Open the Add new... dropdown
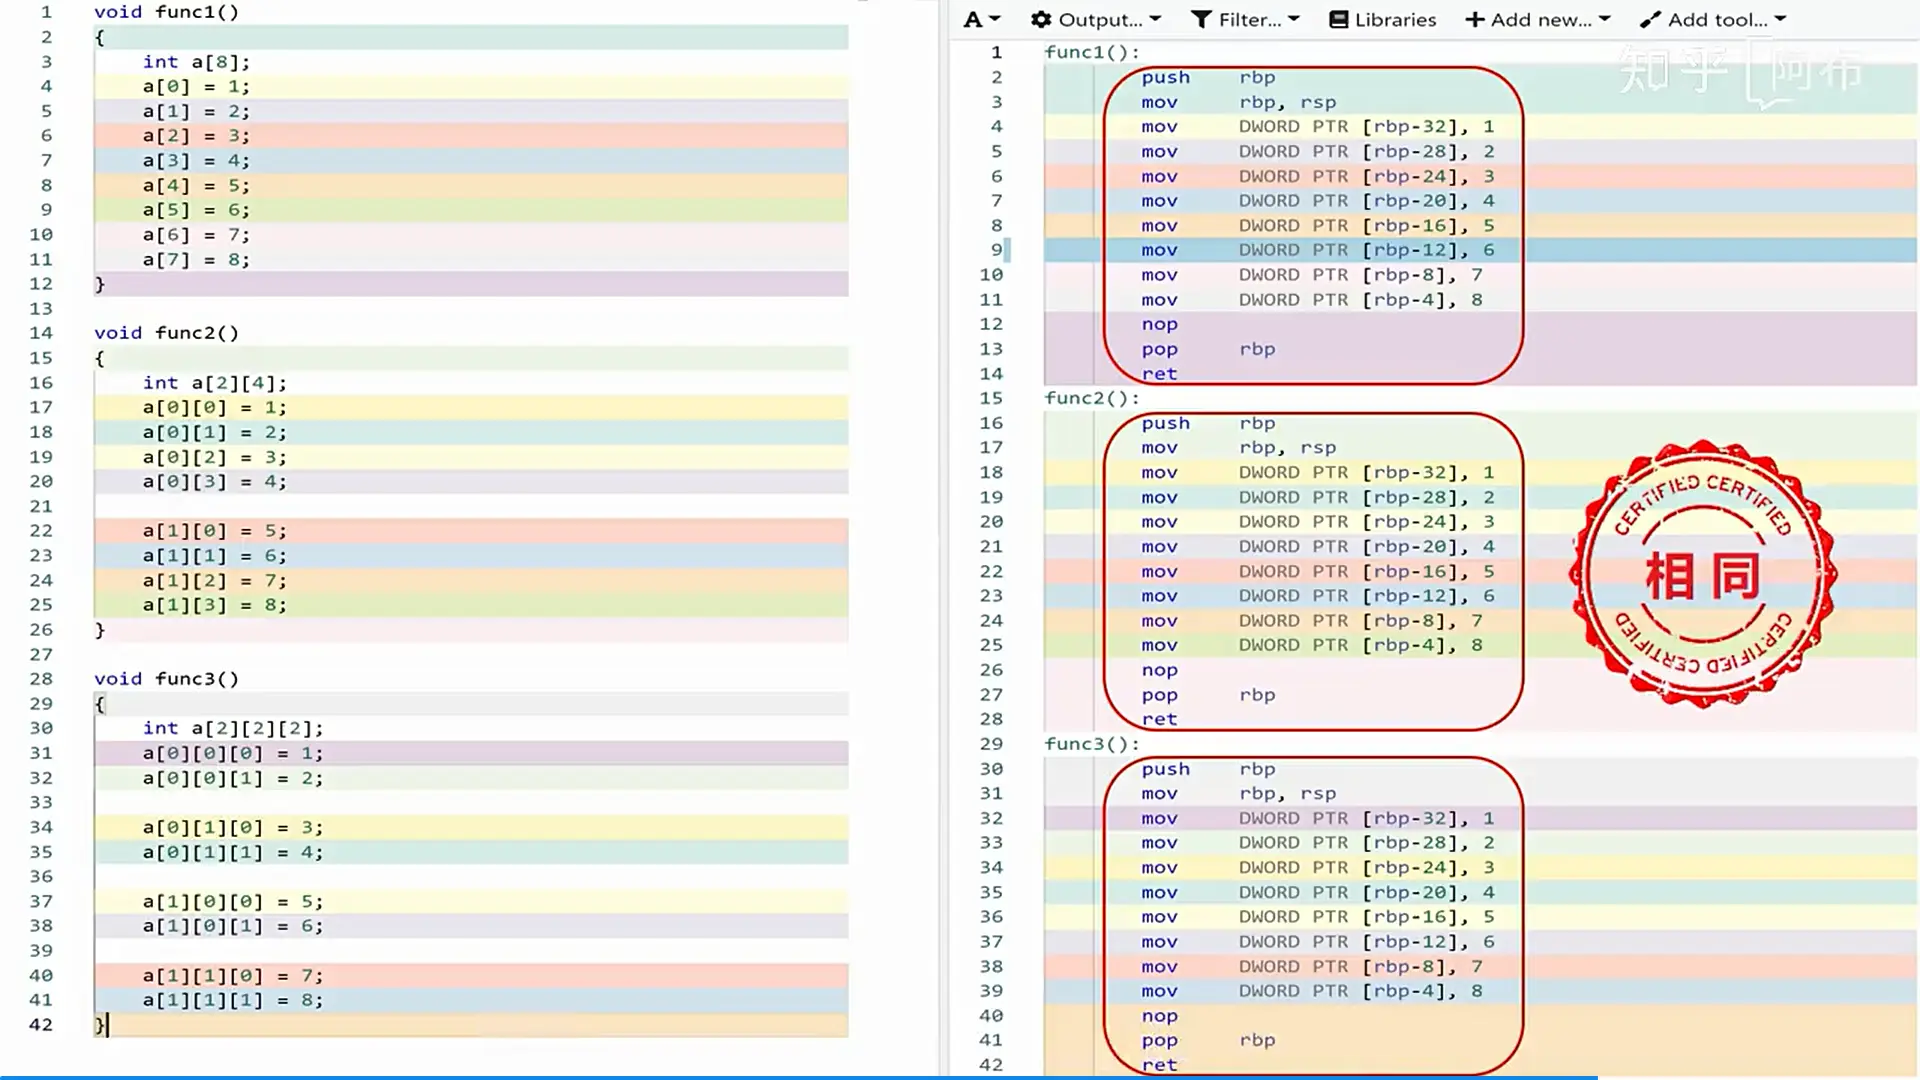The width and height of the screenshot is (1920, 1080). tap(1538, 19)
